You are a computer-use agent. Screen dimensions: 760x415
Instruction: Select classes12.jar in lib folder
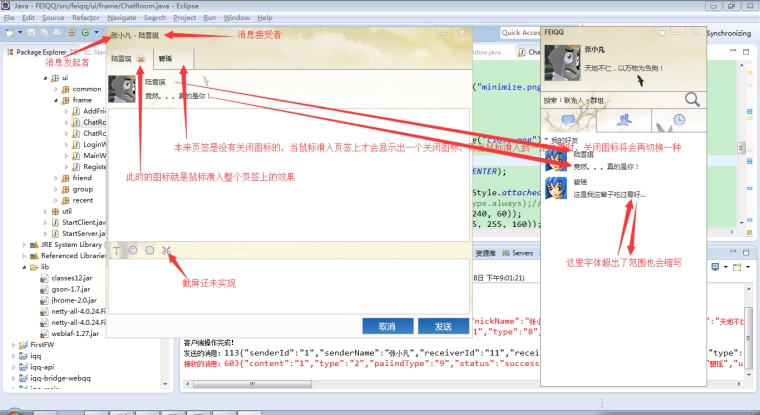[74, 278]
